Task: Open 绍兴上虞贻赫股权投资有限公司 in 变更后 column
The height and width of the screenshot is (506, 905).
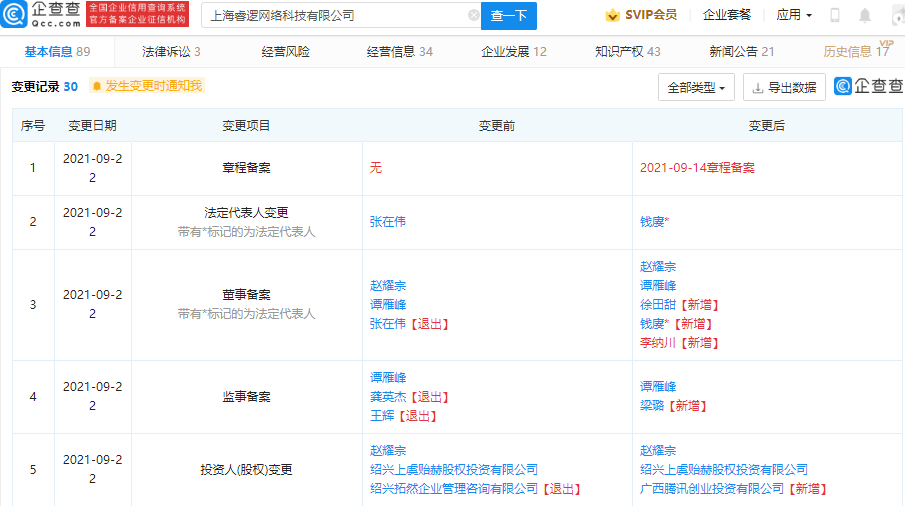Action: tap(724, 470)
